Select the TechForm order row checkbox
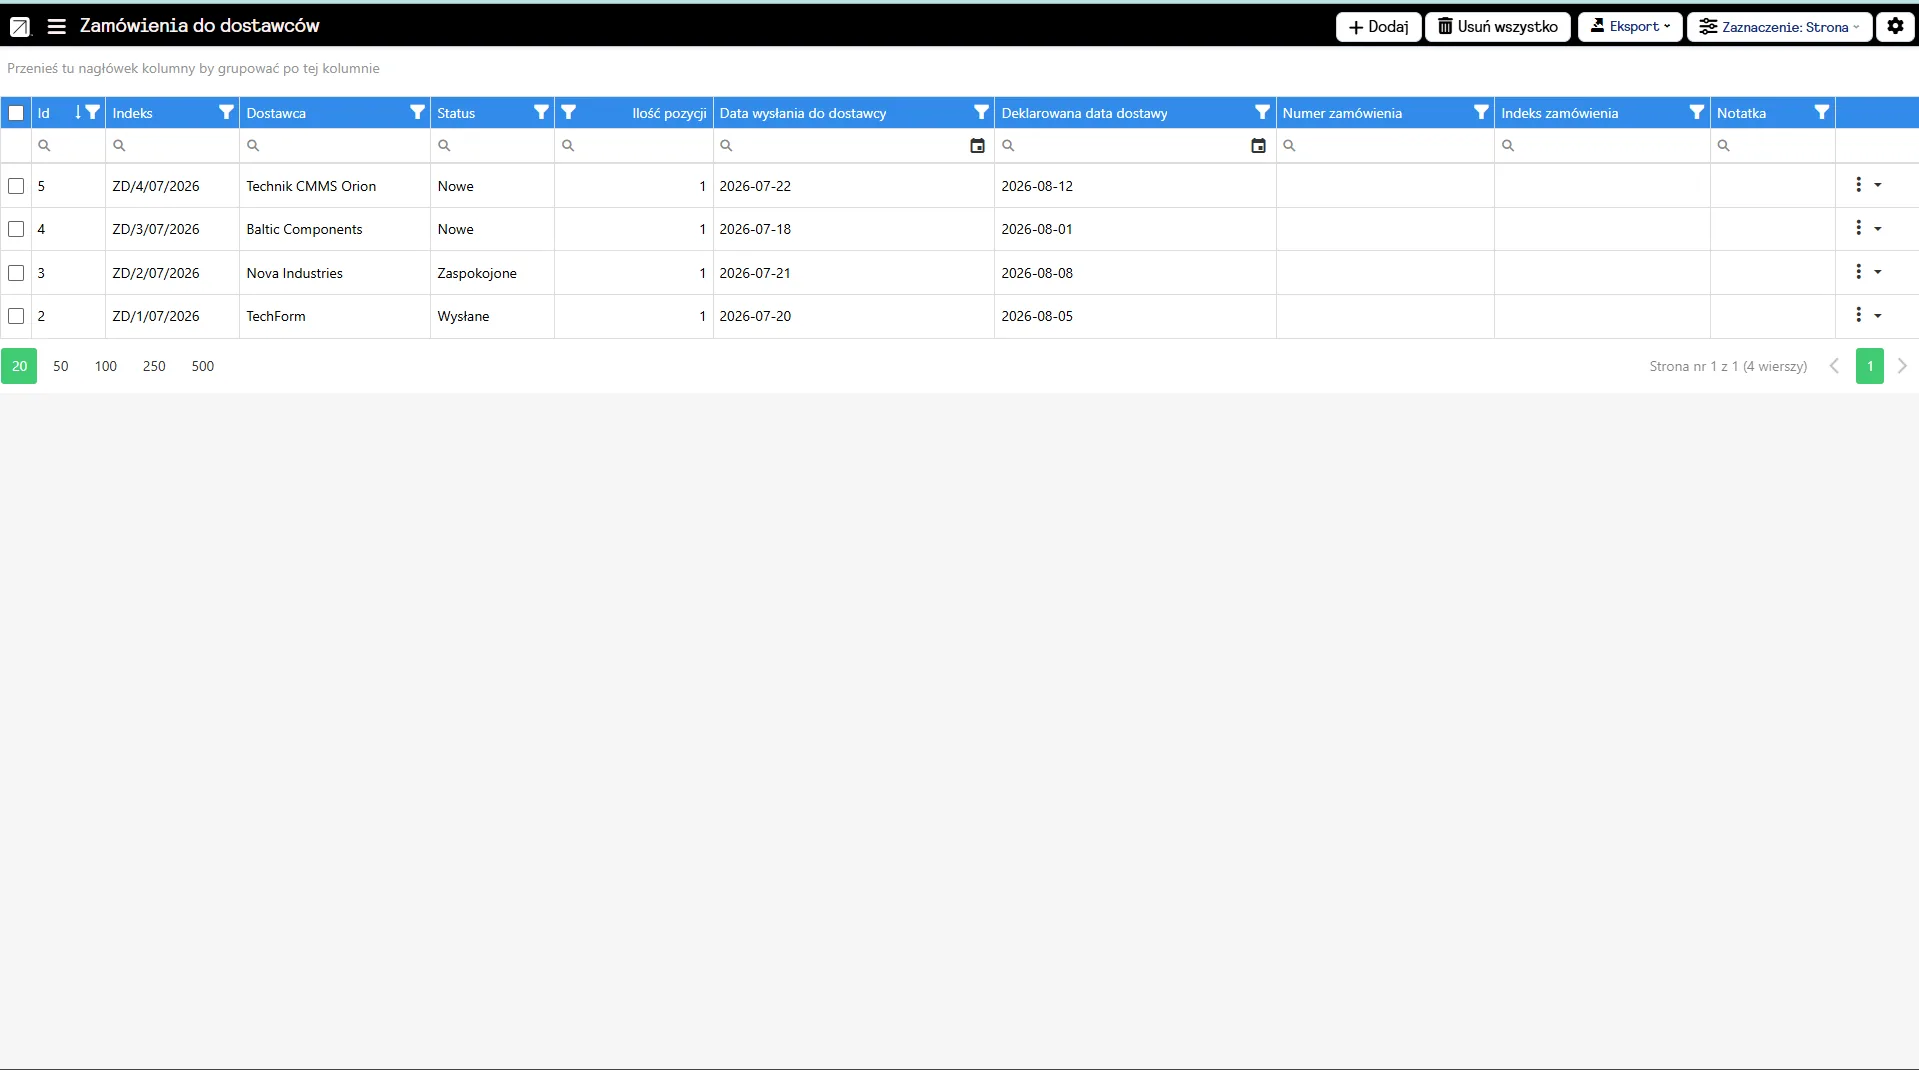The height and width of the screenshot is (1070, 1919). 16,316
